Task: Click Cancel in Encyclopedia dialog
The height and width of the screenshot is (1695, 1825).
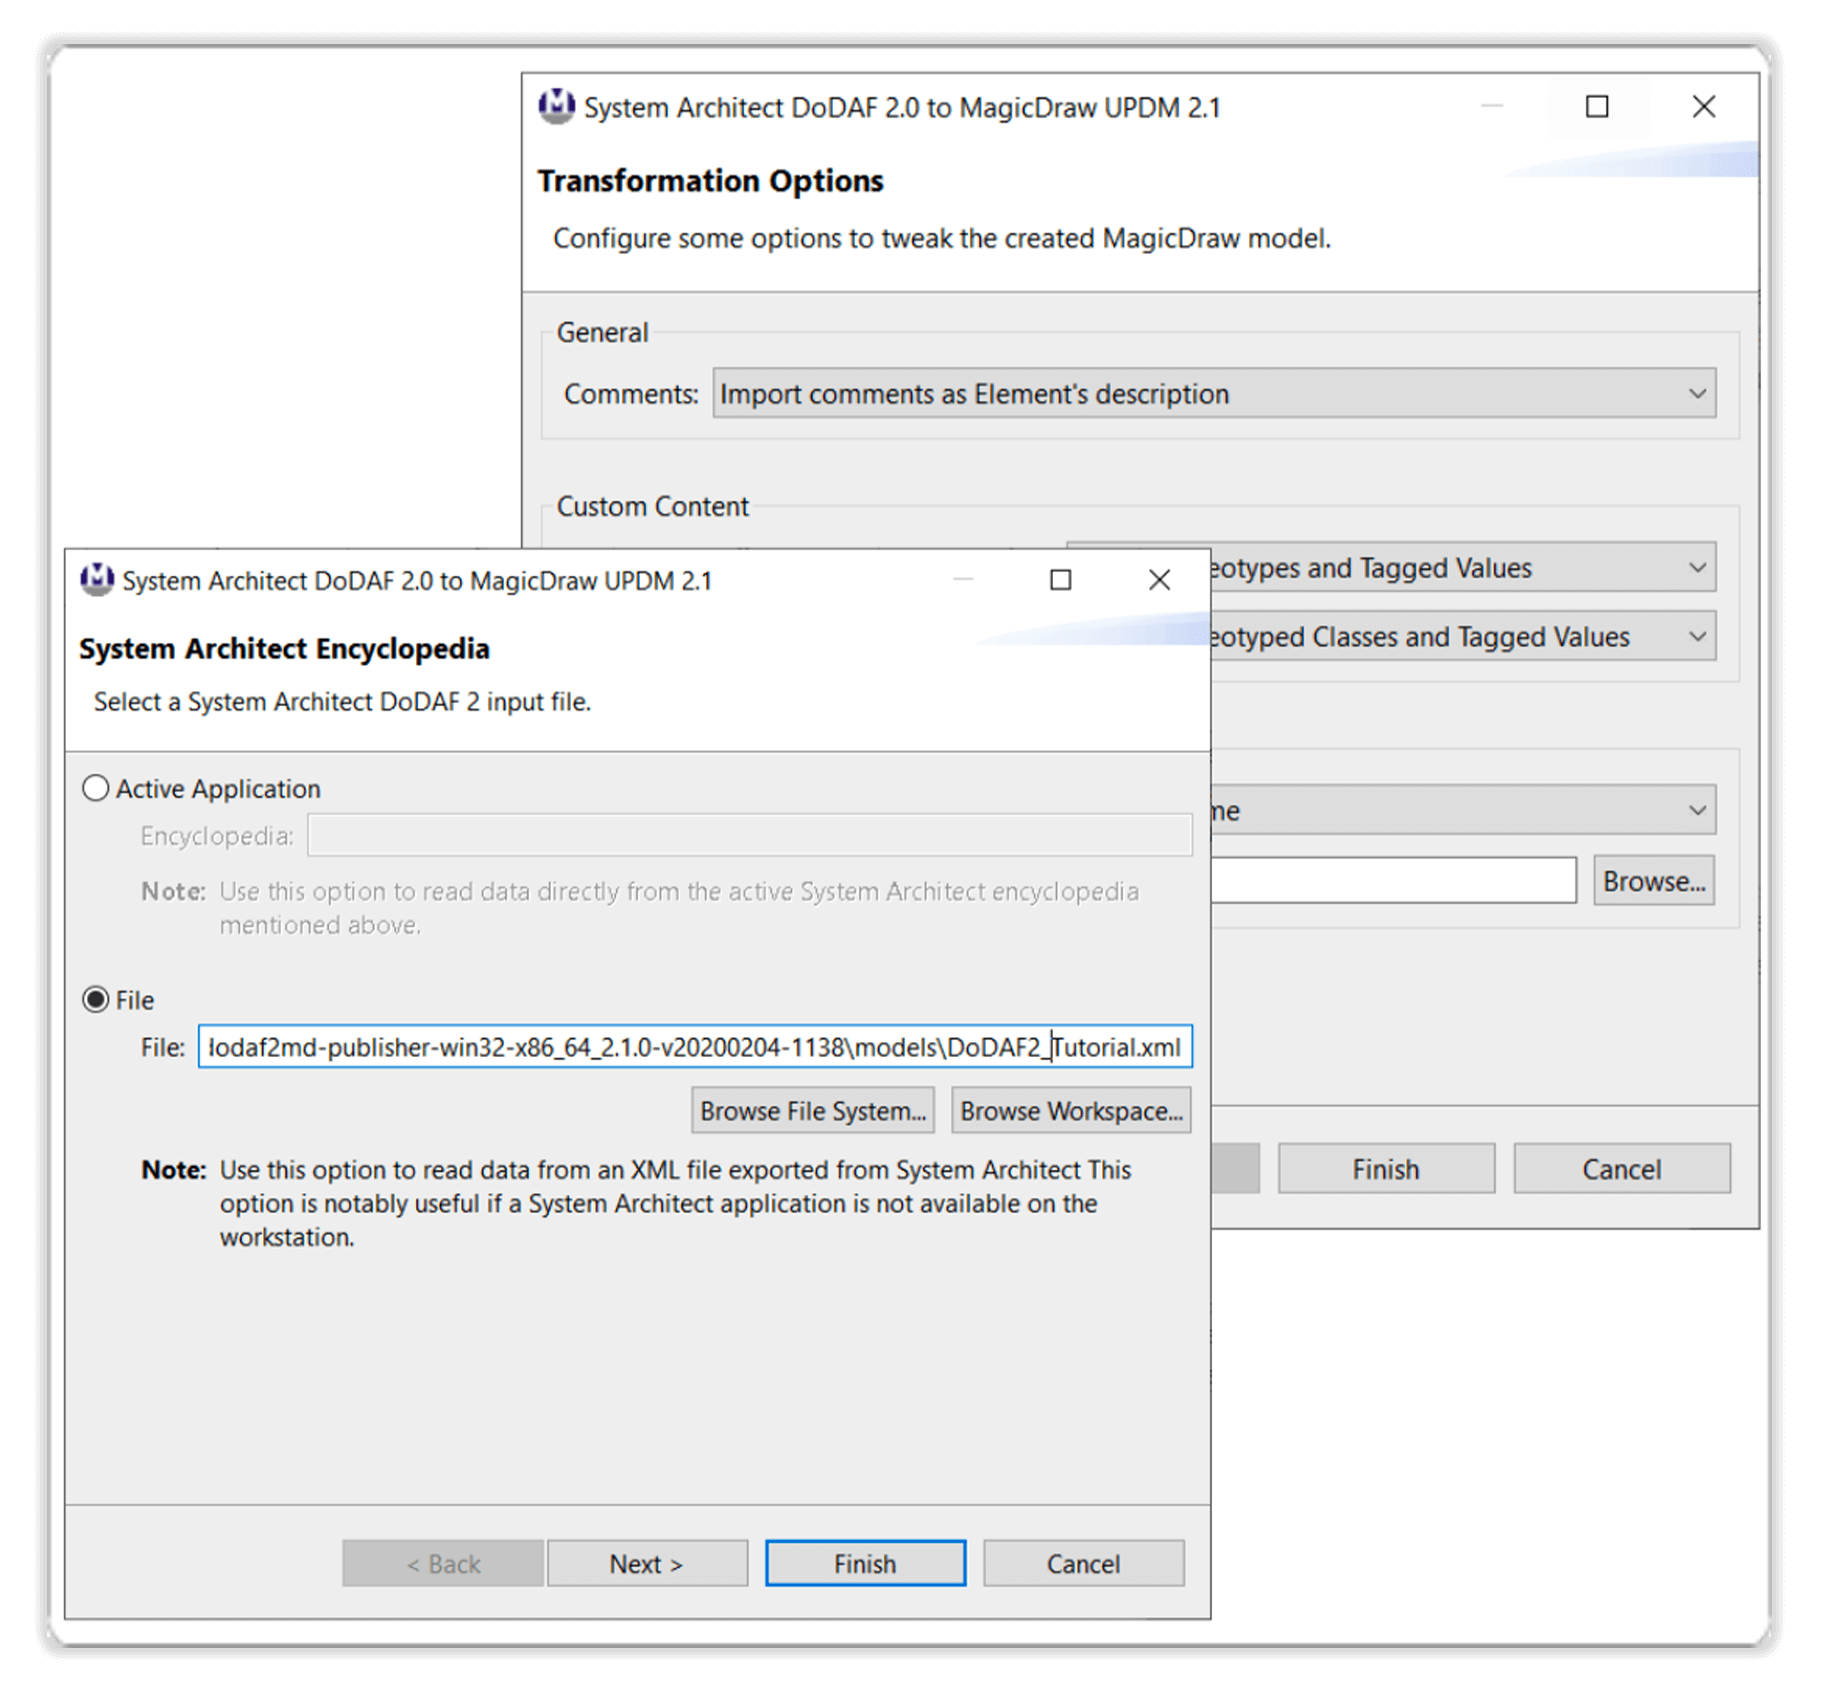Action: point(1084,1563)
